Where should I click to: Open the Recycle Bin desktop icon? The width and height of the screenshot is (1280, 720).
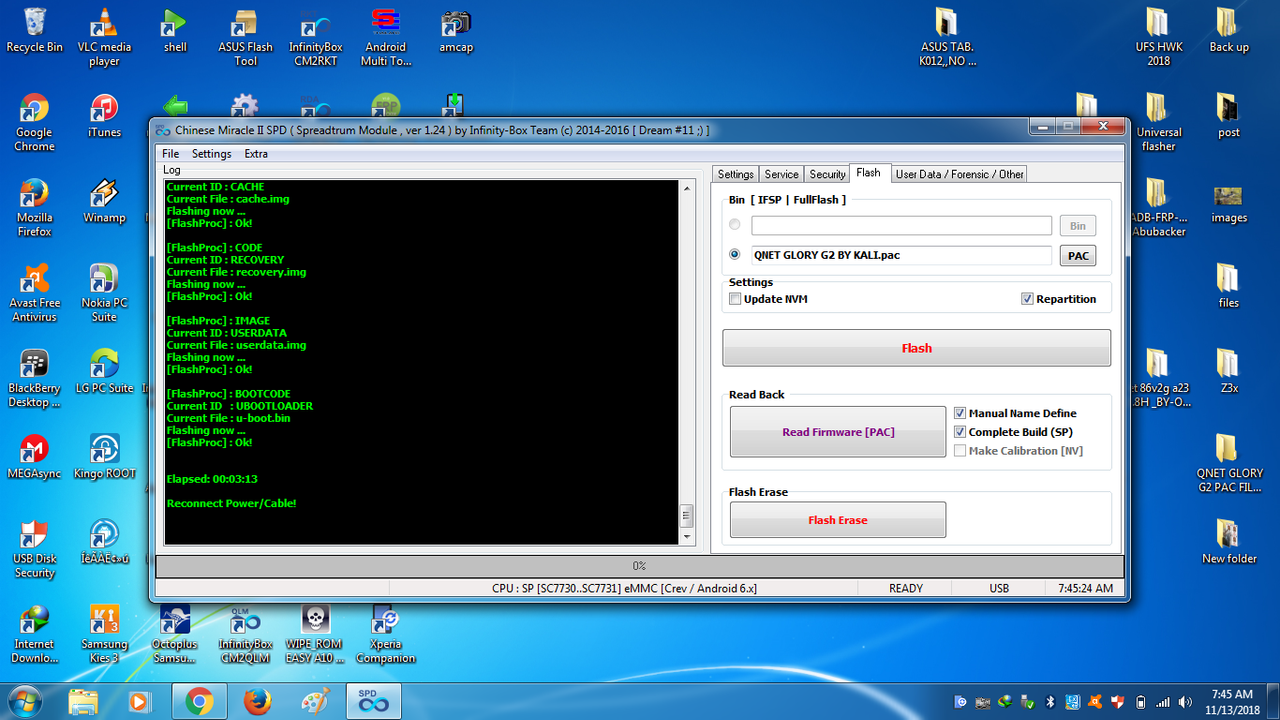tap(34, 30)
